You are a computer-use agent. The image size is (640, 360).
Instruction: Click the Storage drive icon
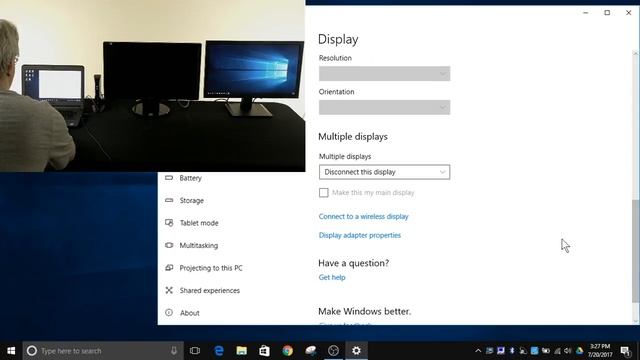(x=169, y=200)
